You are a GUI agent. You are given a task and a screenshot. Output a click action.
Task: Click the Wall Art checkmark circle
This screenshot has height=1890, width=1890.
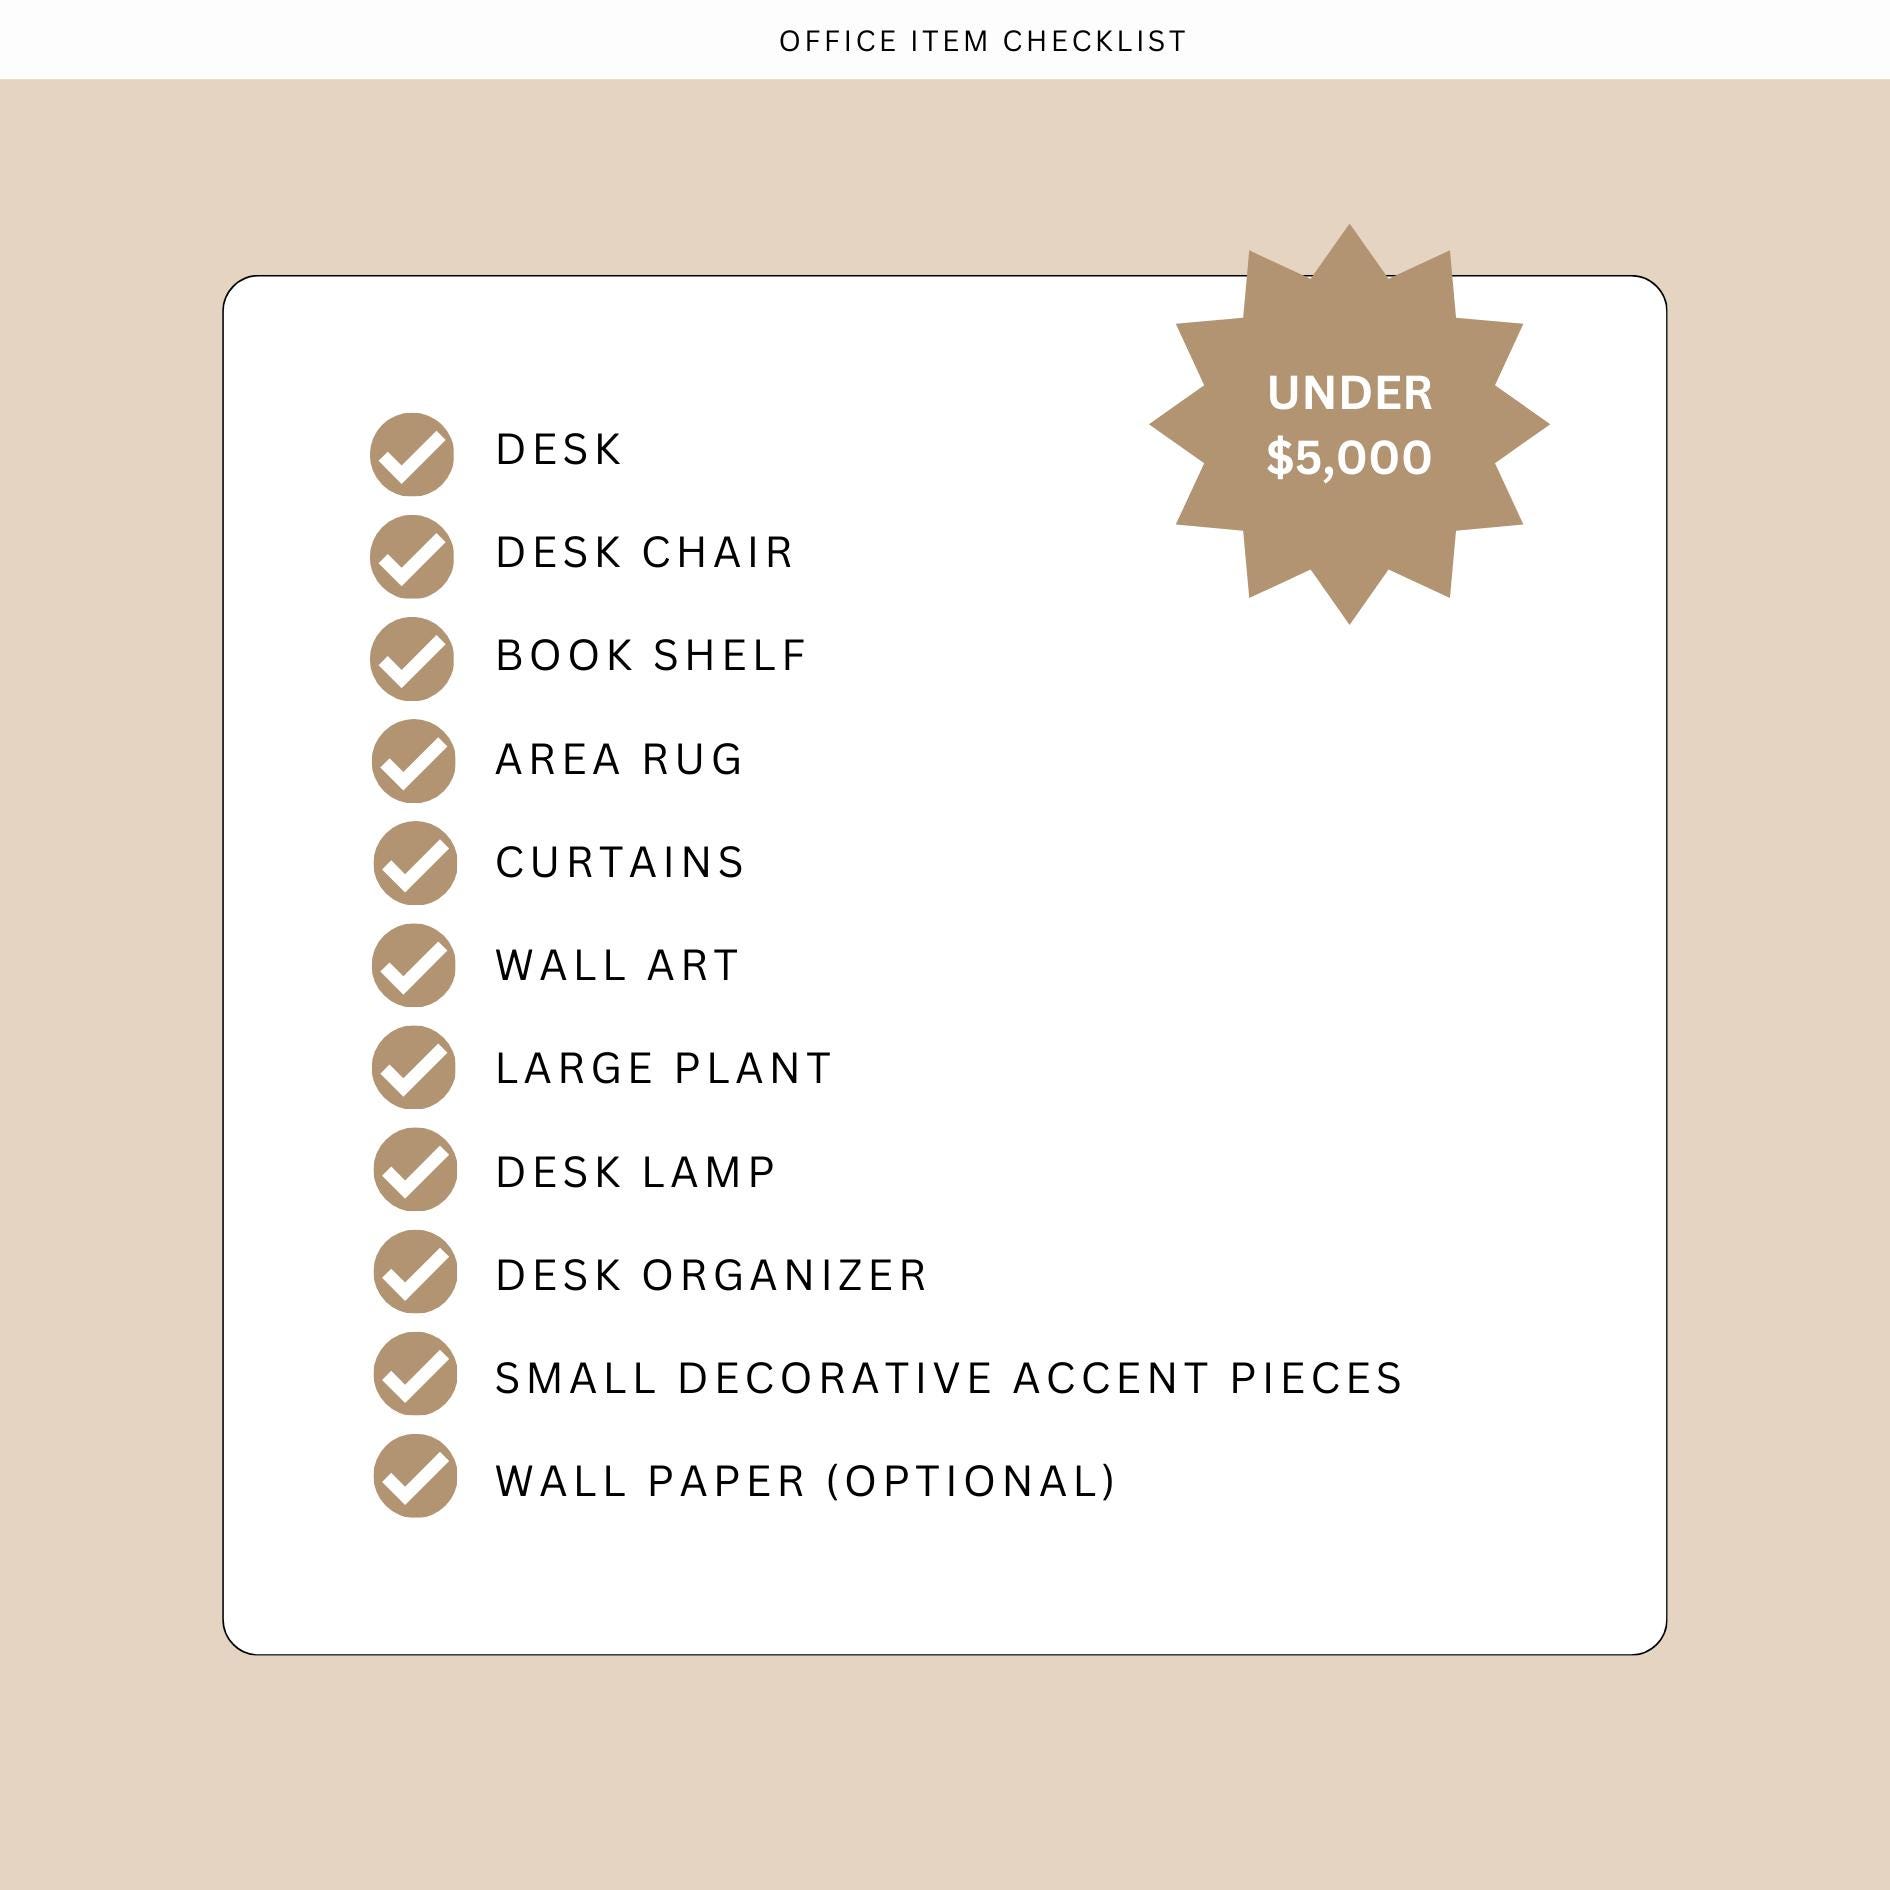tap(413, 965)
